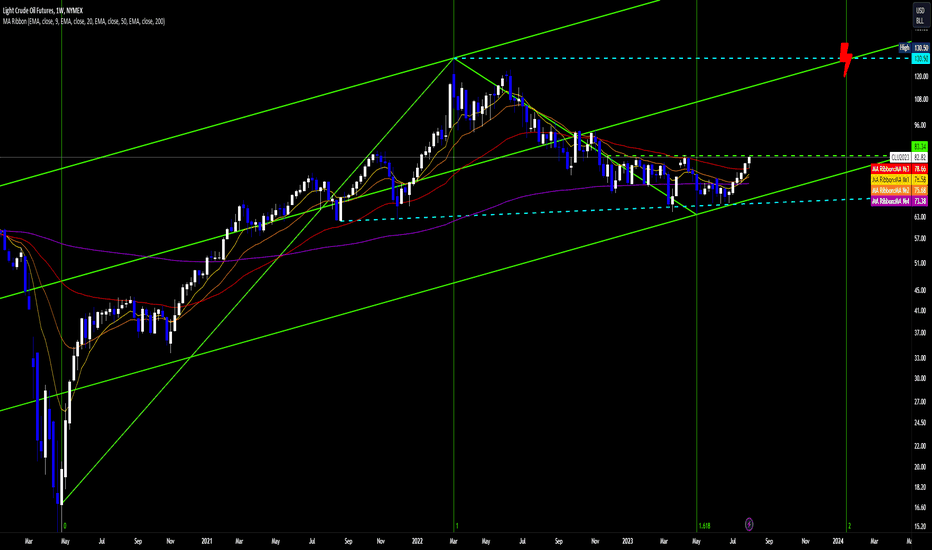Click 2022 on the time axis
Screen dimensions: 932x550
tap(417, 542)
